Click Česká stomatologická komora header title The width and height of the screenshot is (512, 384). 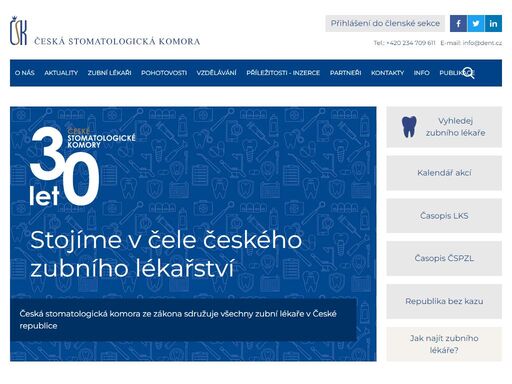[117, 42]
